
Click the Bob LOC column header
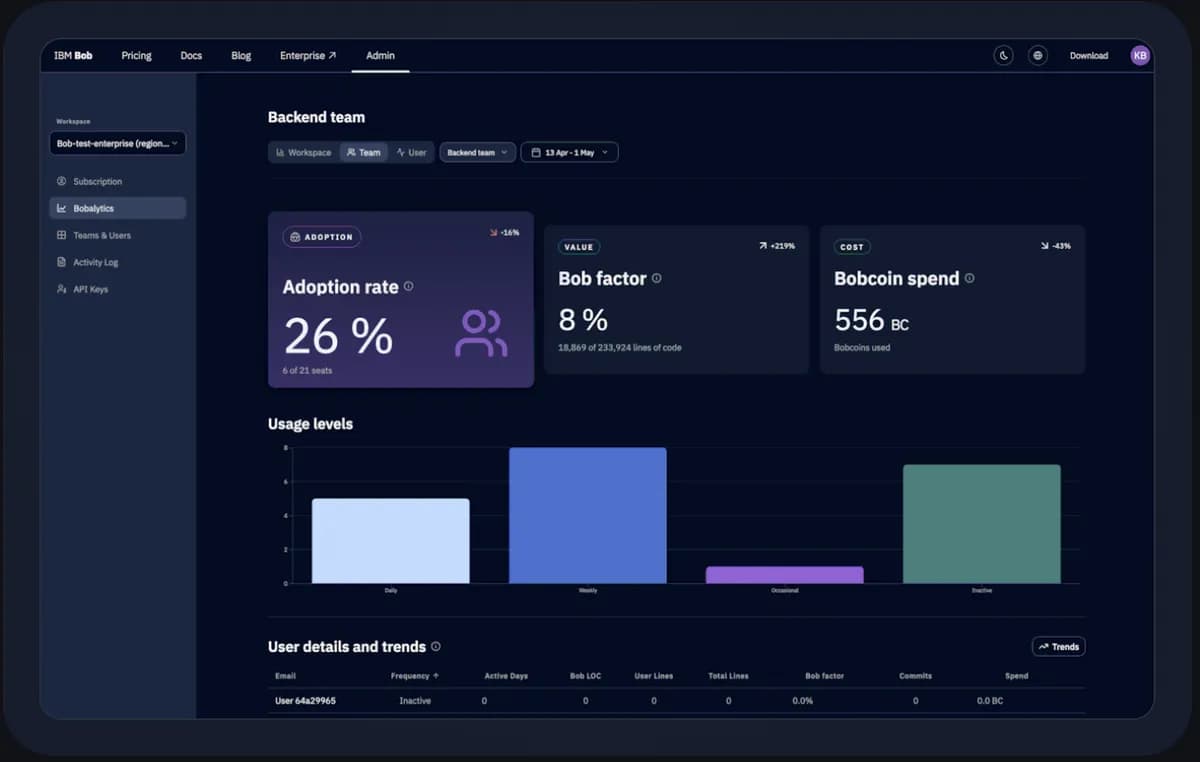click(x=585, y=676)
